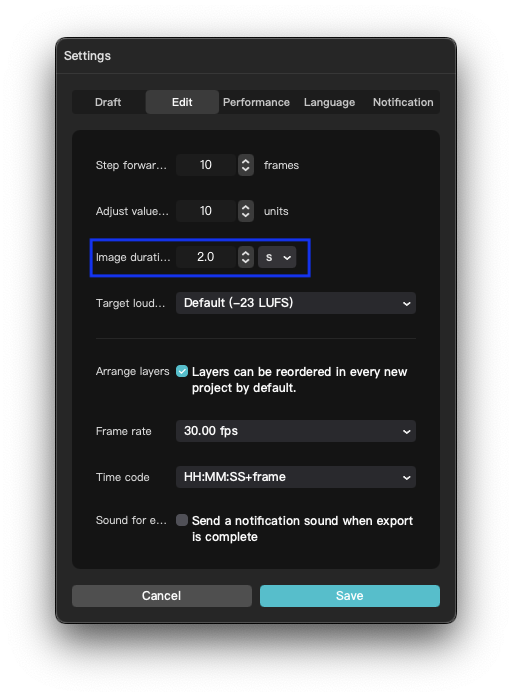Uncheck the Arrange layers checkbox

point(182,371)
